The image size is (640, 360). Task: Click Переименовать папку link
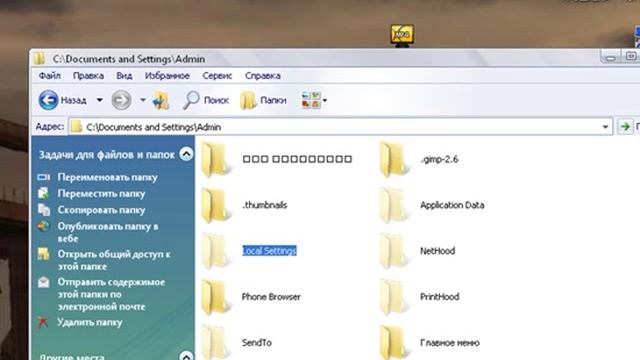(107, 177)
